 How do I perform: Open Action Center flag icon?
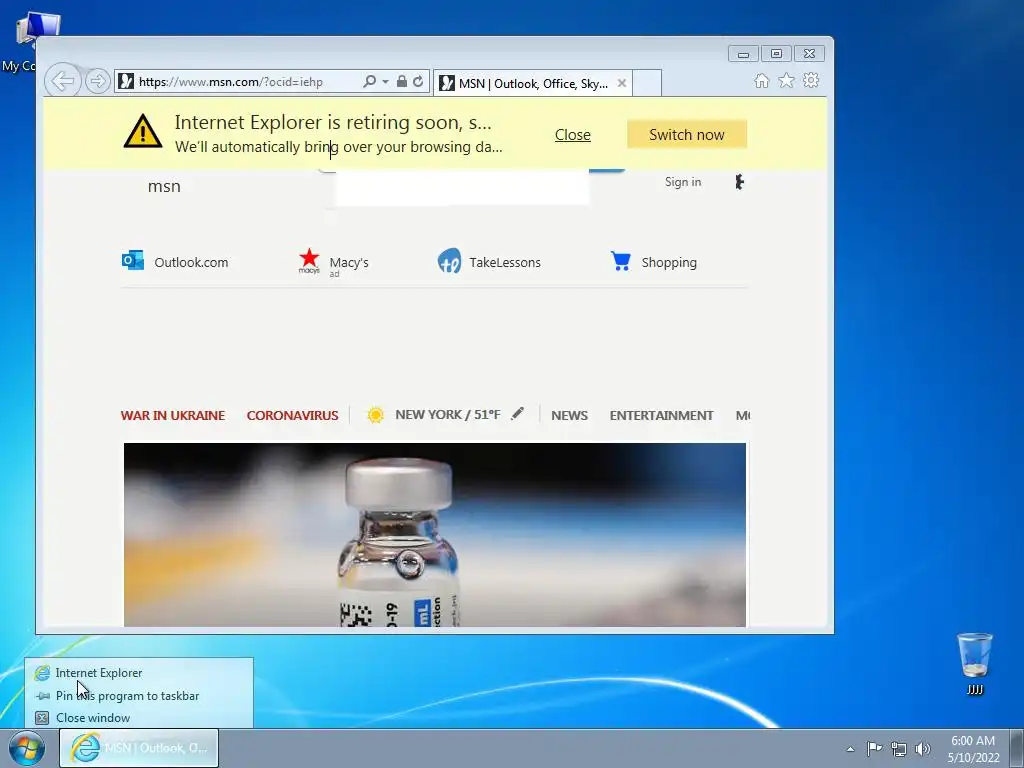874,748
